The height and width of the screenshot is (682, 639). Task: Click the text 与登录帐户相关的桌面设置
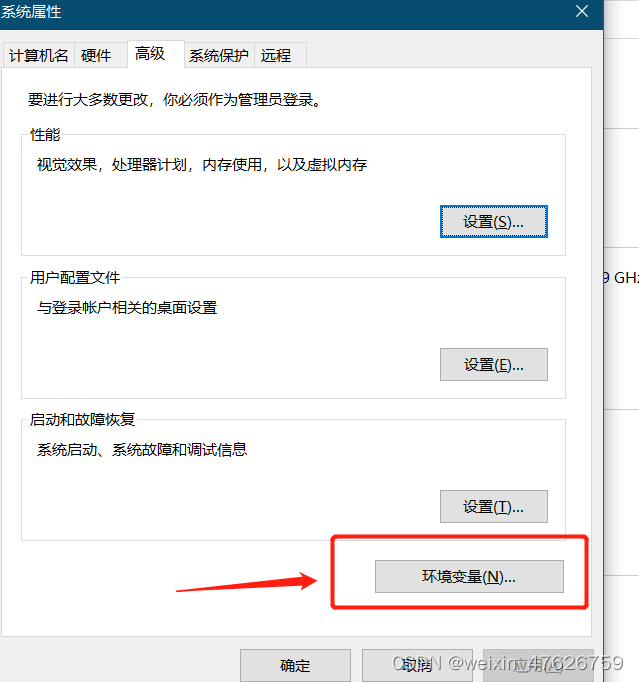click(127, 308)
